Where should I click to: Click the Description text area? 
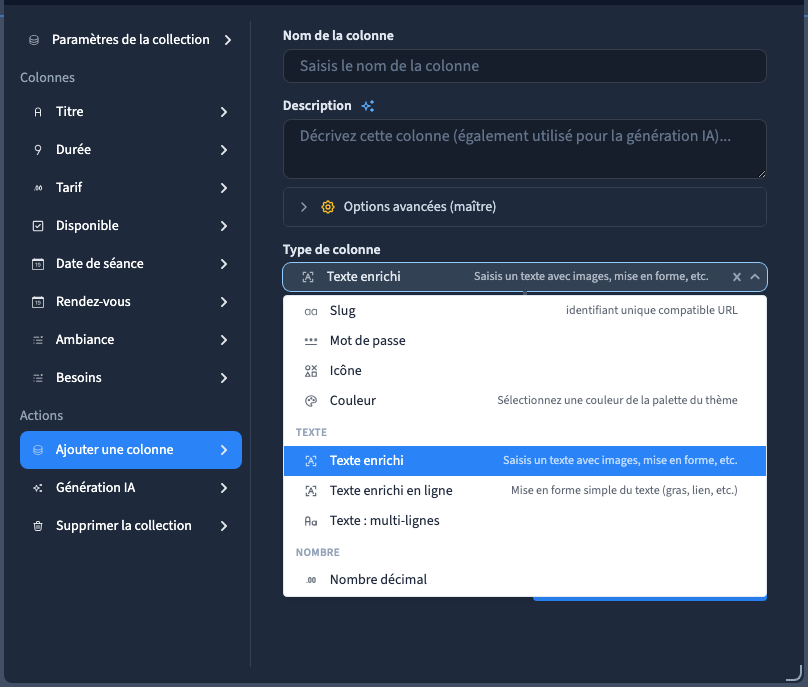tap(525, 149)
